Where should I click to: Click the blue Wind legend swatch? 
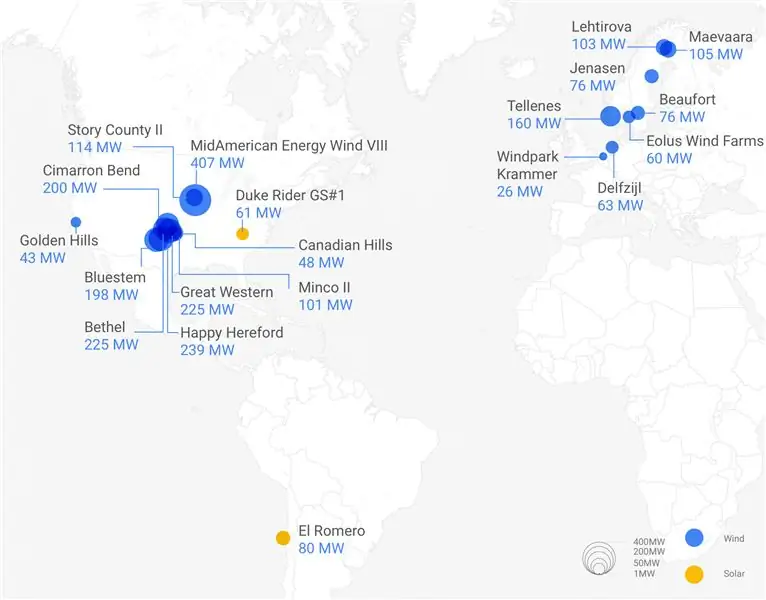click(693, 538)
